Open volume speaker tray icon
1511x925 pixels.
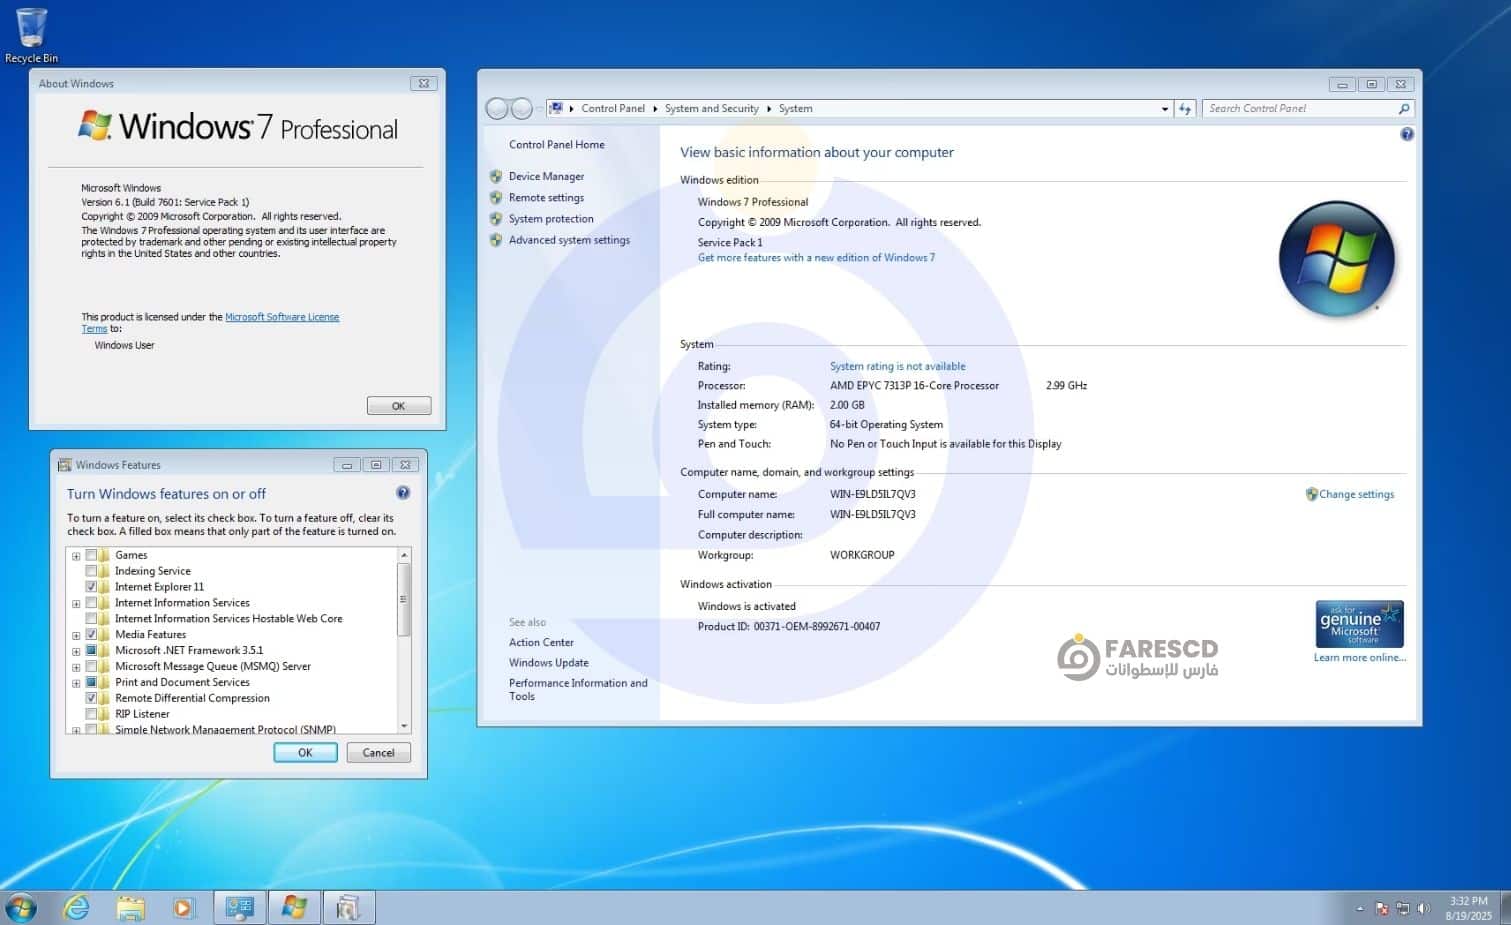pyautogui.click(x=1424, y=909)
